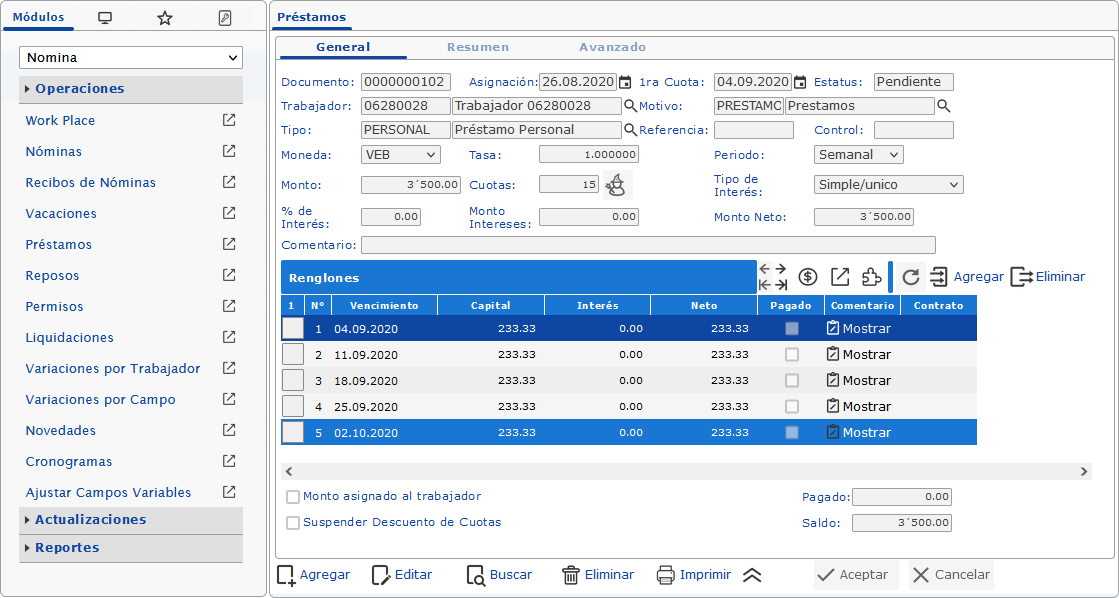Image resolution: width=1119 pixels, height=598 pixels.
Task: Click the refresh icon in Renglones toolbar
Action: 911,277
